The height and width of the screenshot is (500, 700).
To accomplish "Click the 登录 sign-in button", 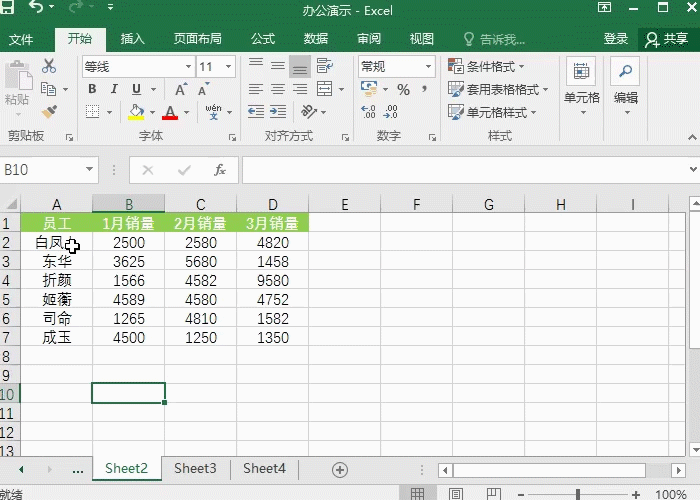I will [616, 39].
